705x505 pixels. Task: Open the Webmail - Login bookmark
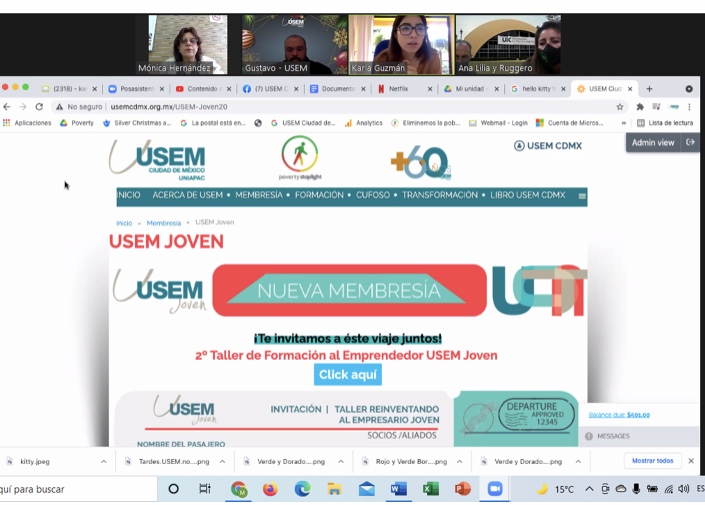(x=498, y=123)
